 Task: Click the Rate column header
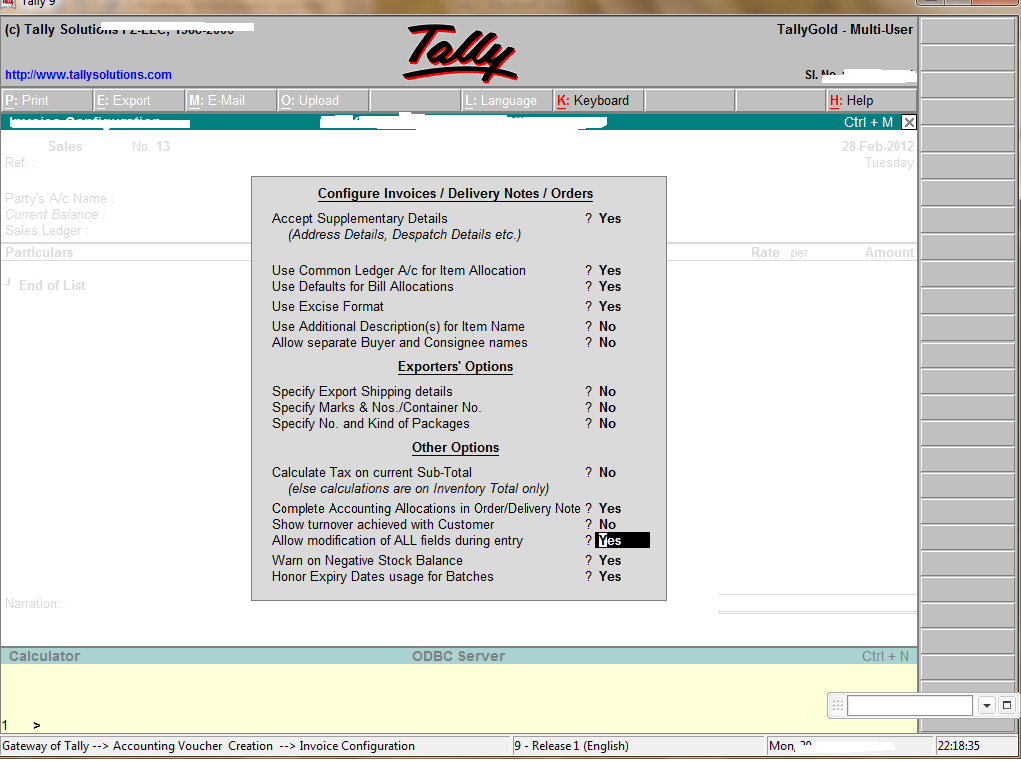click(765, 253)
